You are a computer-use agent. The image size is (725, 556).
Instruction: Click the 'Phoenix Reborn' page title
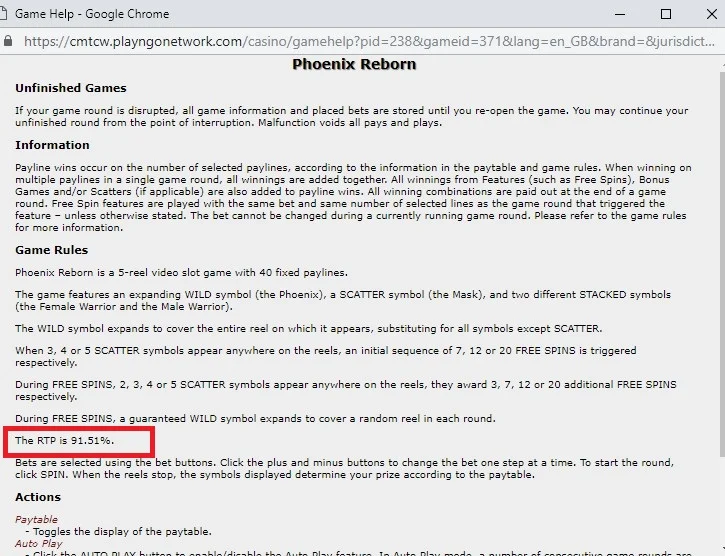[x=354, y=64]
